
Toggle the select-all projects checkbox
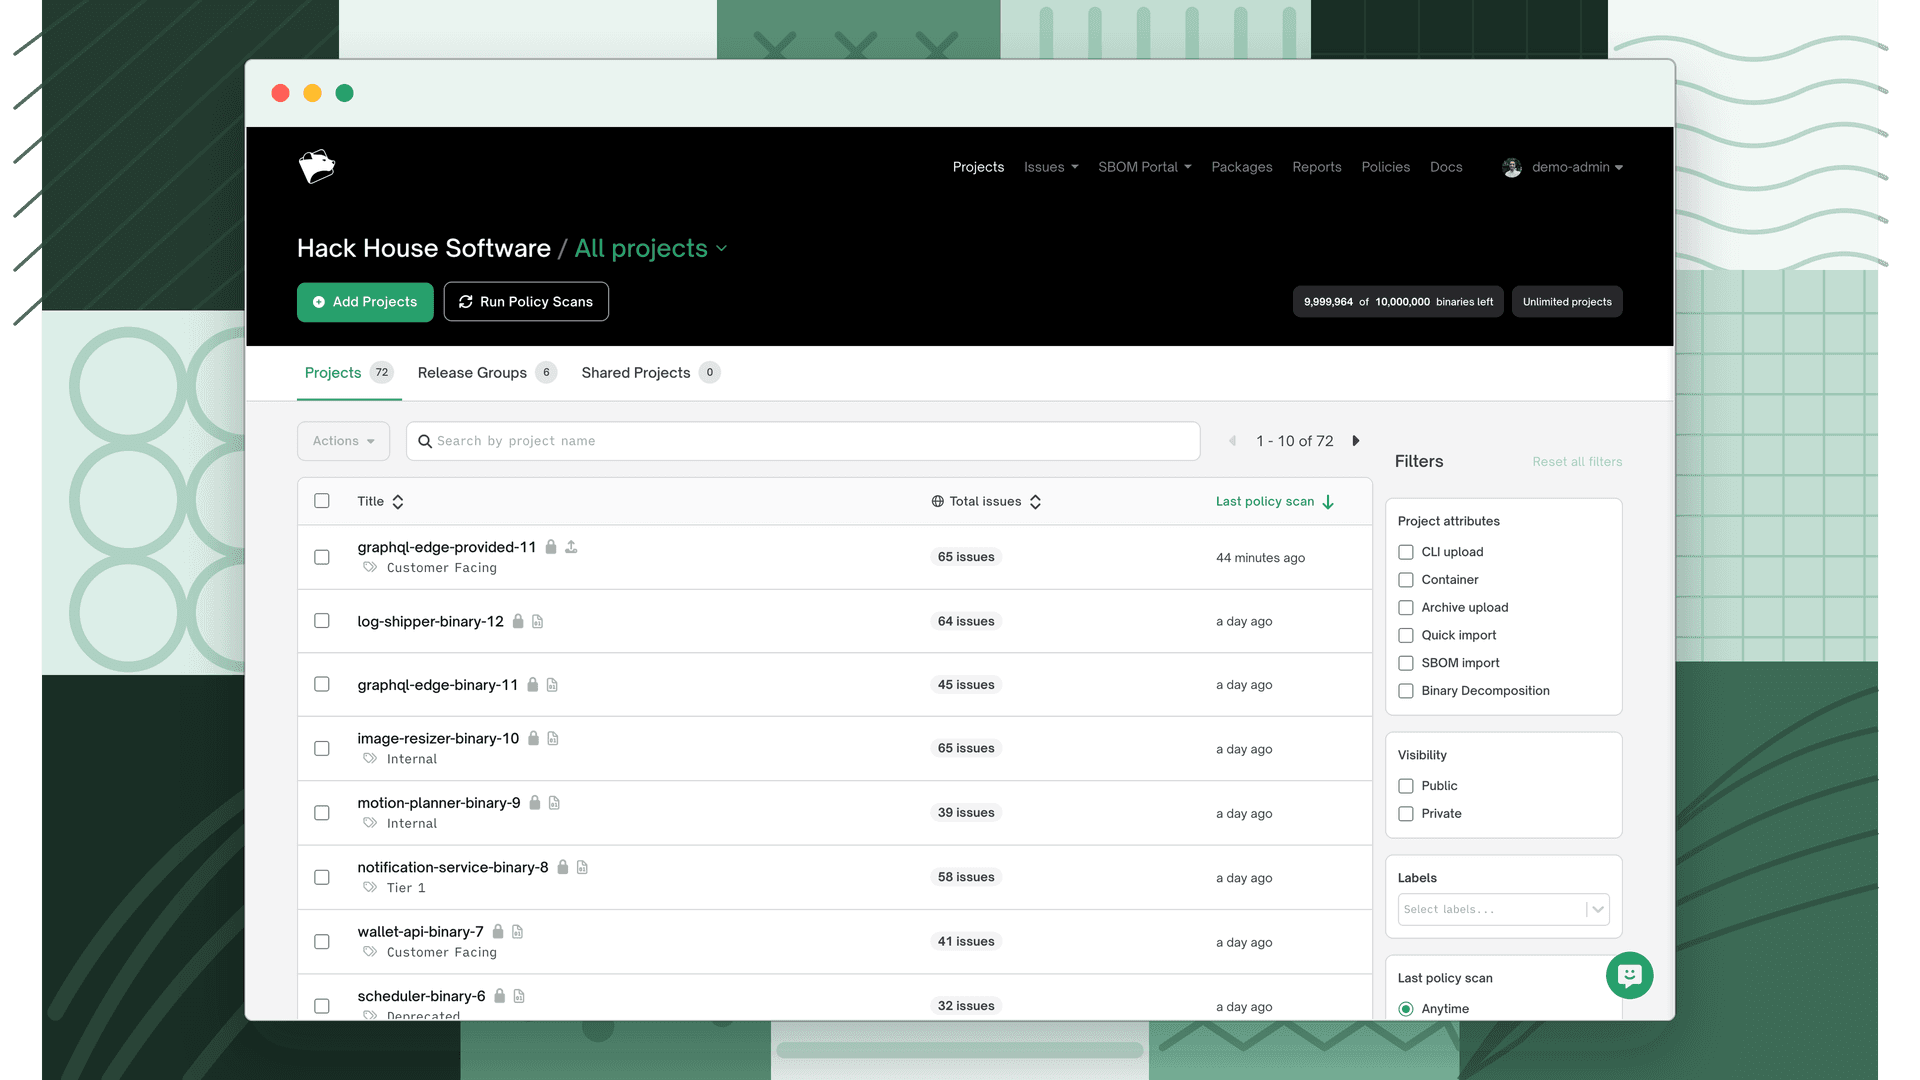click(x=322, y=501)
